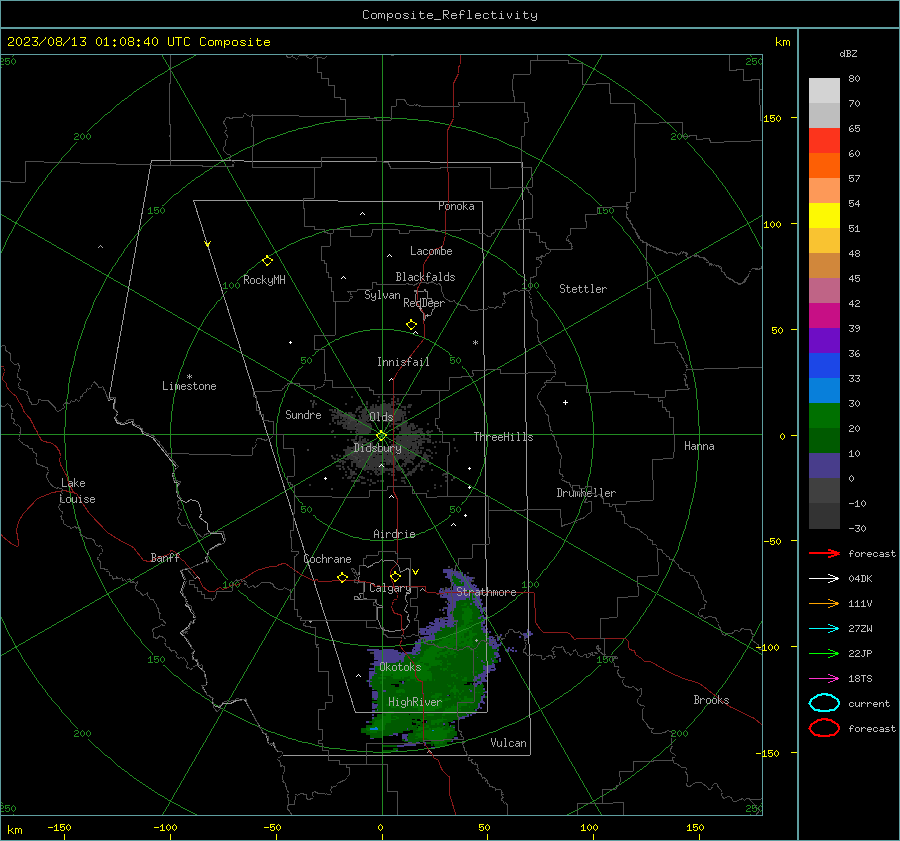Image resolution: width=900 pixels, height=841 pixels.
Task: Click the RockyMH label
Action: (x=264, y=280)
